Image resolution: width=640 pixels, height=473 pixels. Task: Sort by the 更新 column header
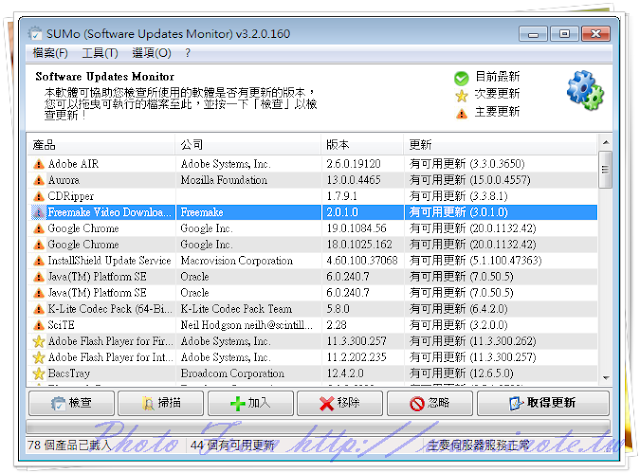pyautogui.click(x=500, y=144)
